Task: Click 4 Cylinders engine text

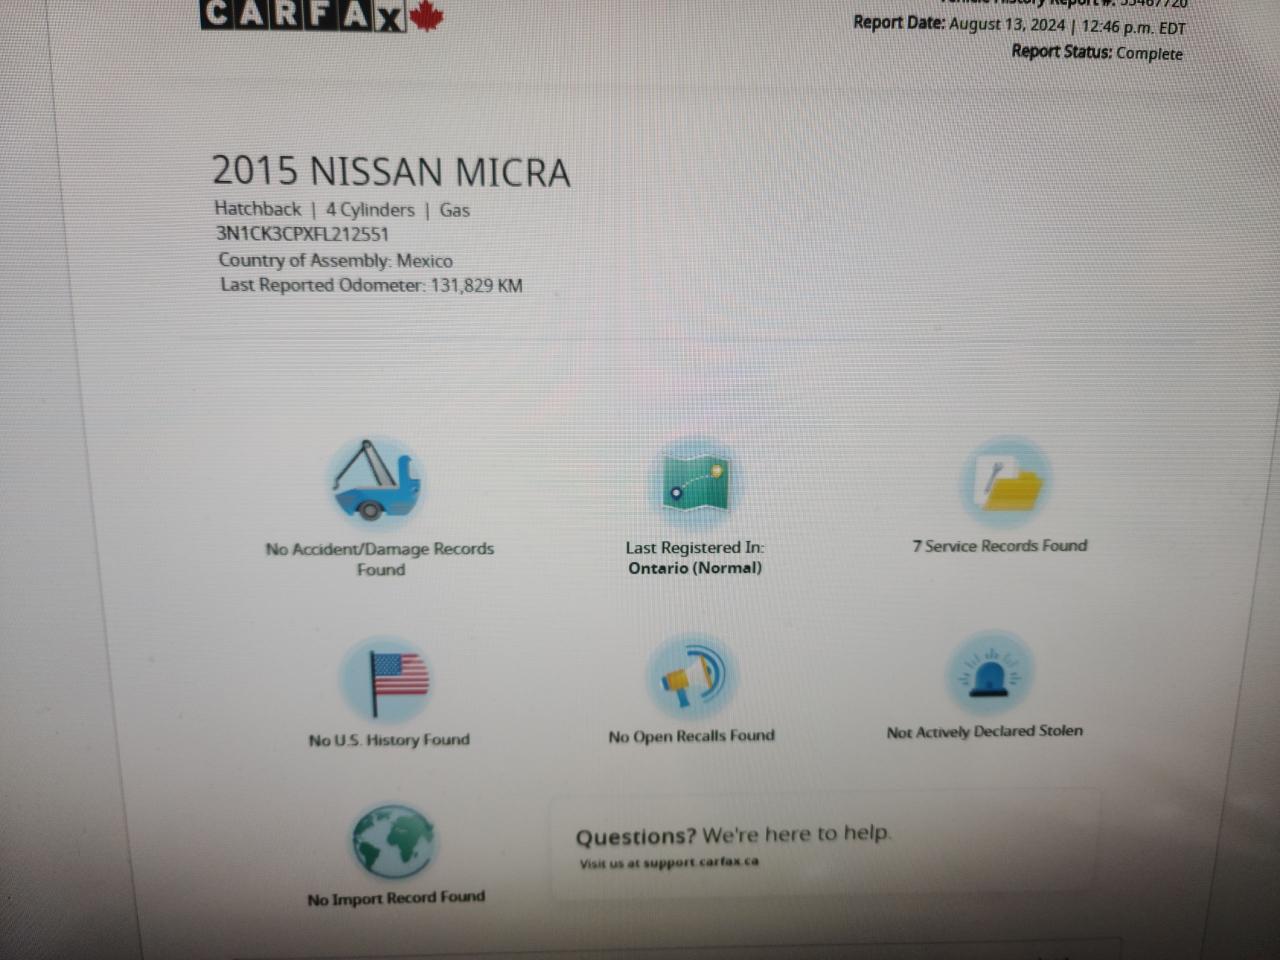Action: point(369,210)
